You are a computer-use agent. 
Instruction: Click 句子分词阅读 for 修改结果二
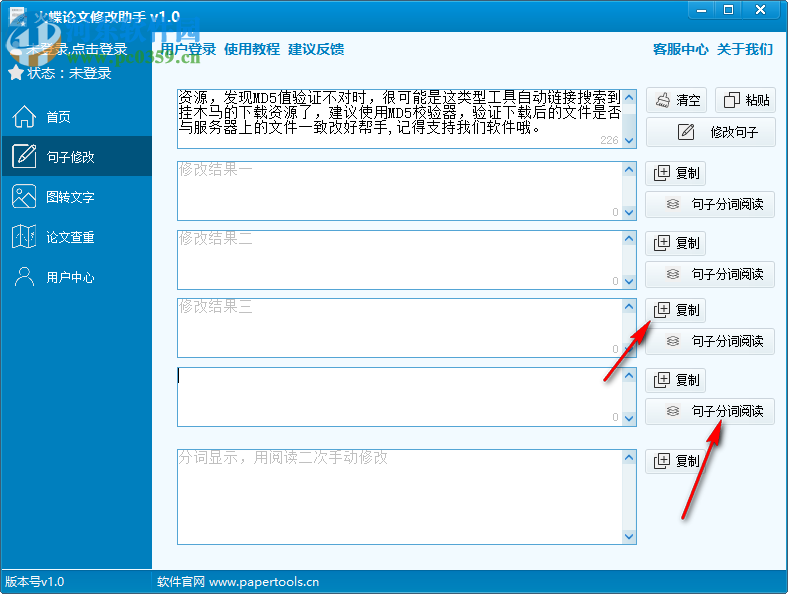coord(710,274)
